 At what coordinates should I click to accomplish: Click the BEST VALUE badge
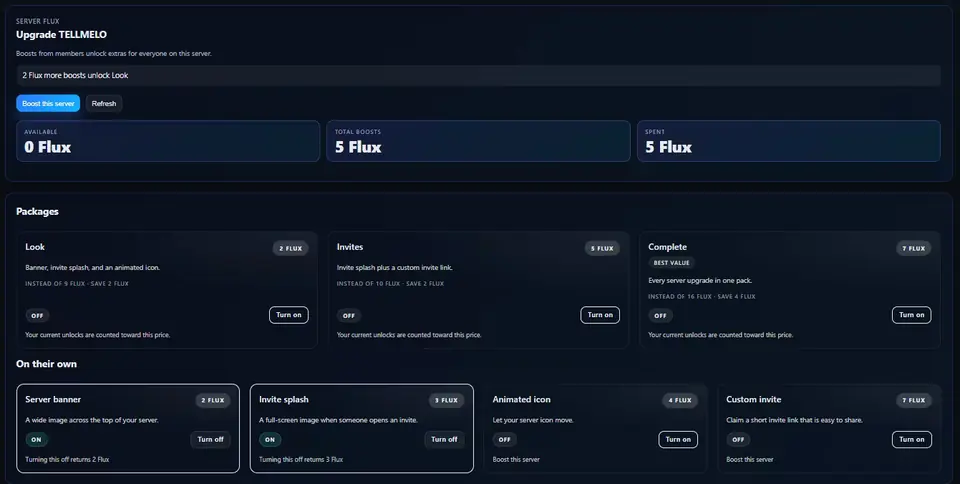[671, 263]
